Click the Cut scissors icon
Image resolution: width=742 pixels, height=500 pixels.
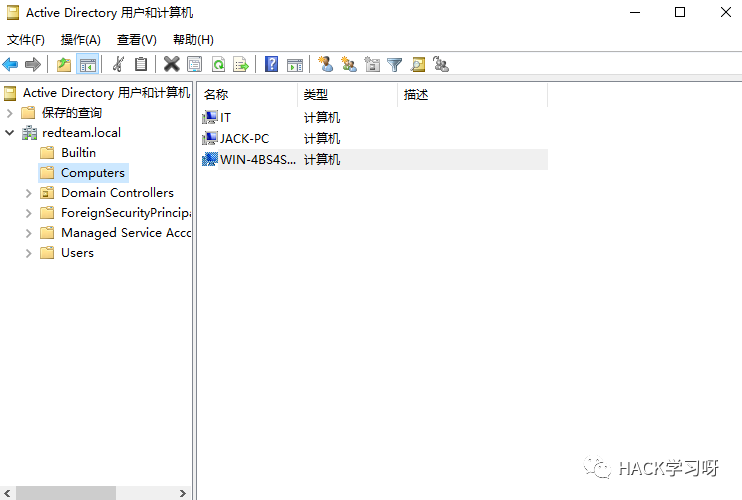point(118,64)
